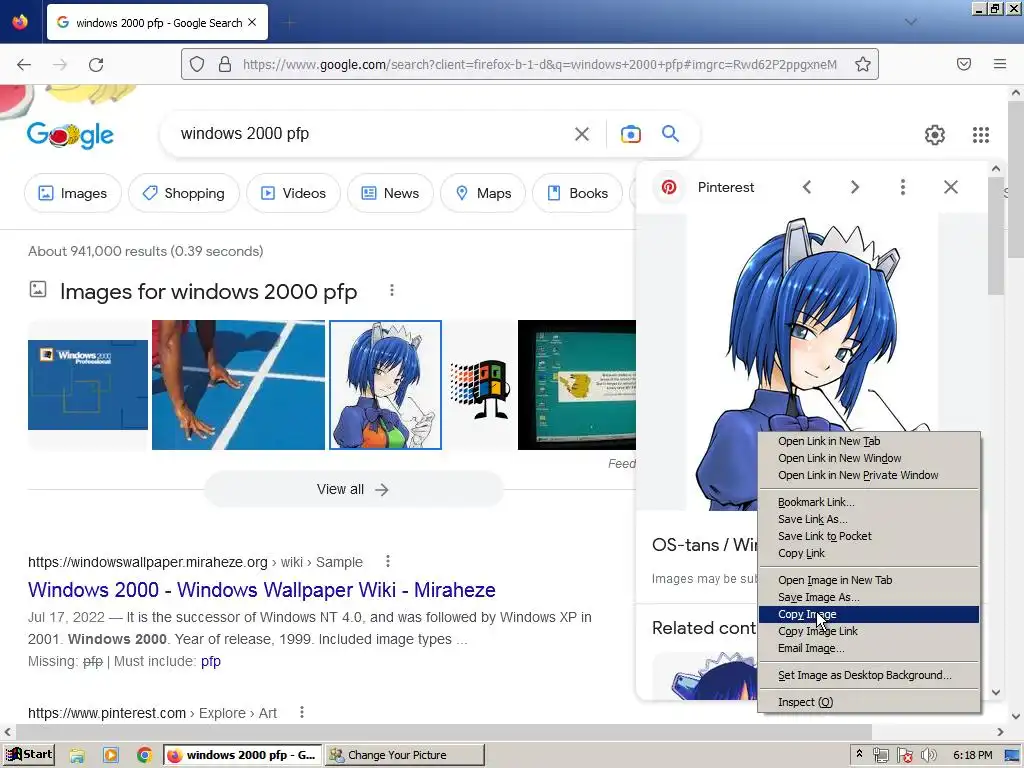Click the Pinterest logo in preview panel

point(669,187)
